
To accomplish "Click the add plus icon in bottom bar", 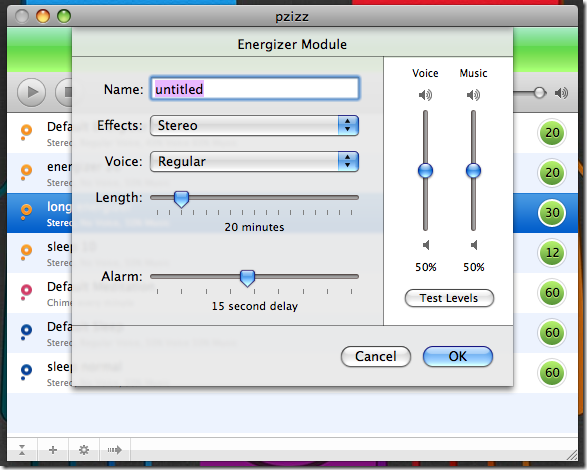I will pos(53,450).
